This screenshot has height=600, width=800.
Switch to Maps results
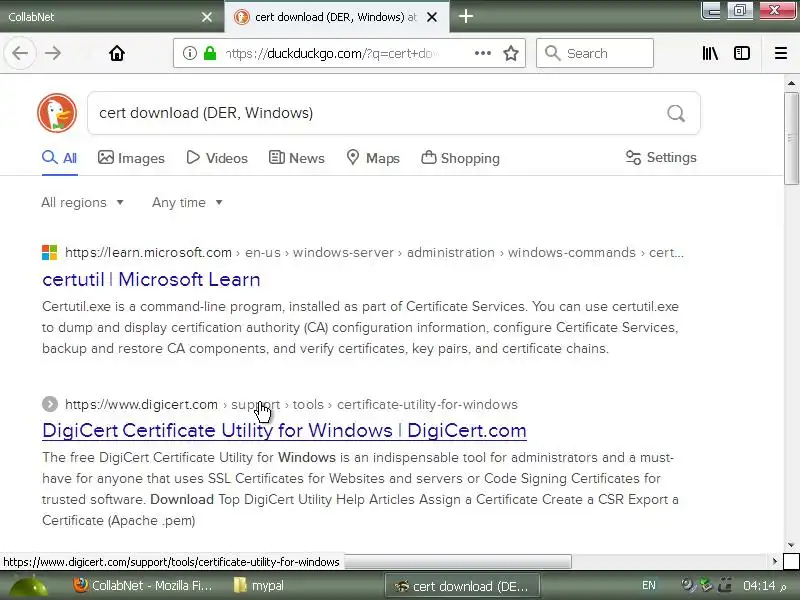pos(373,158)
